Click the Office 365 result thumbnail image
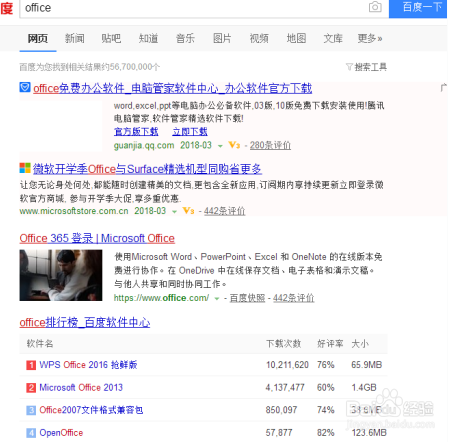Screen dimensions: 463x442 tap(61, 275)
